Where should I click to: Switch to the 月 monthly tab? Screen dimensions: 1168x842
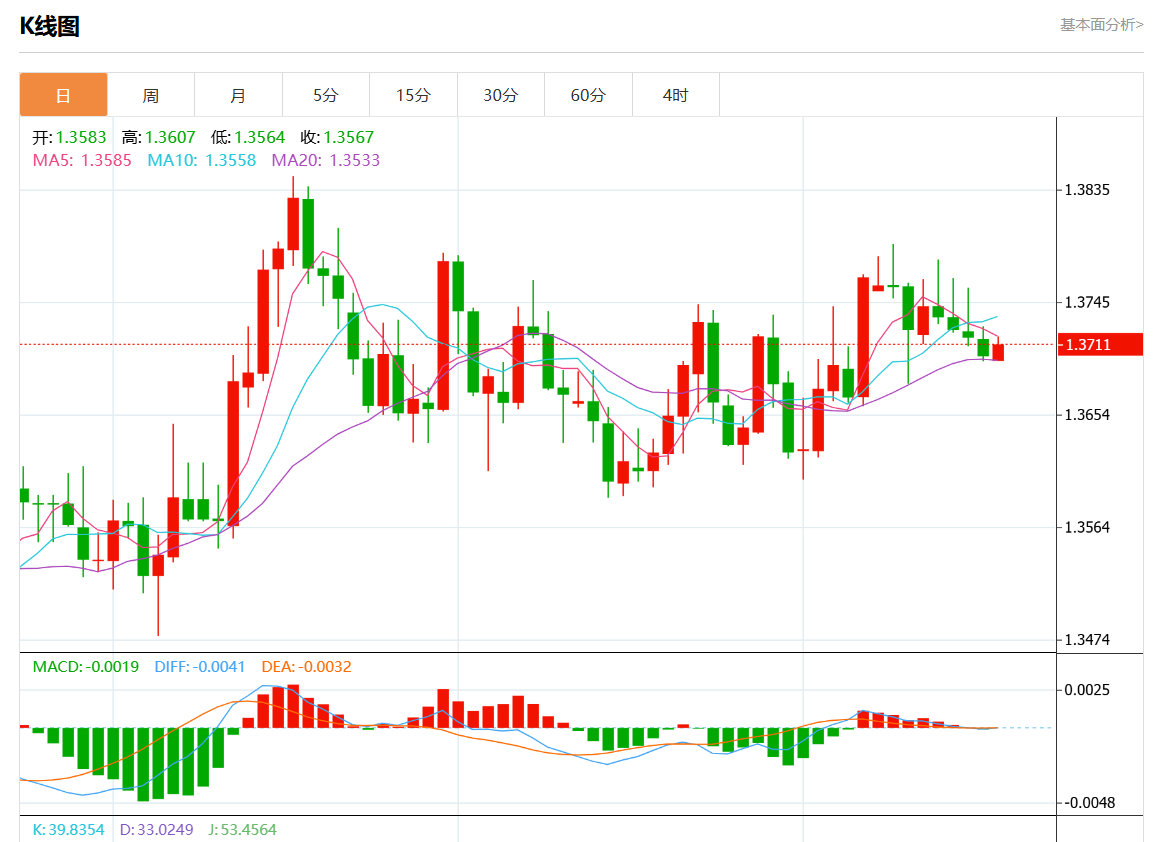coord(238,95)
